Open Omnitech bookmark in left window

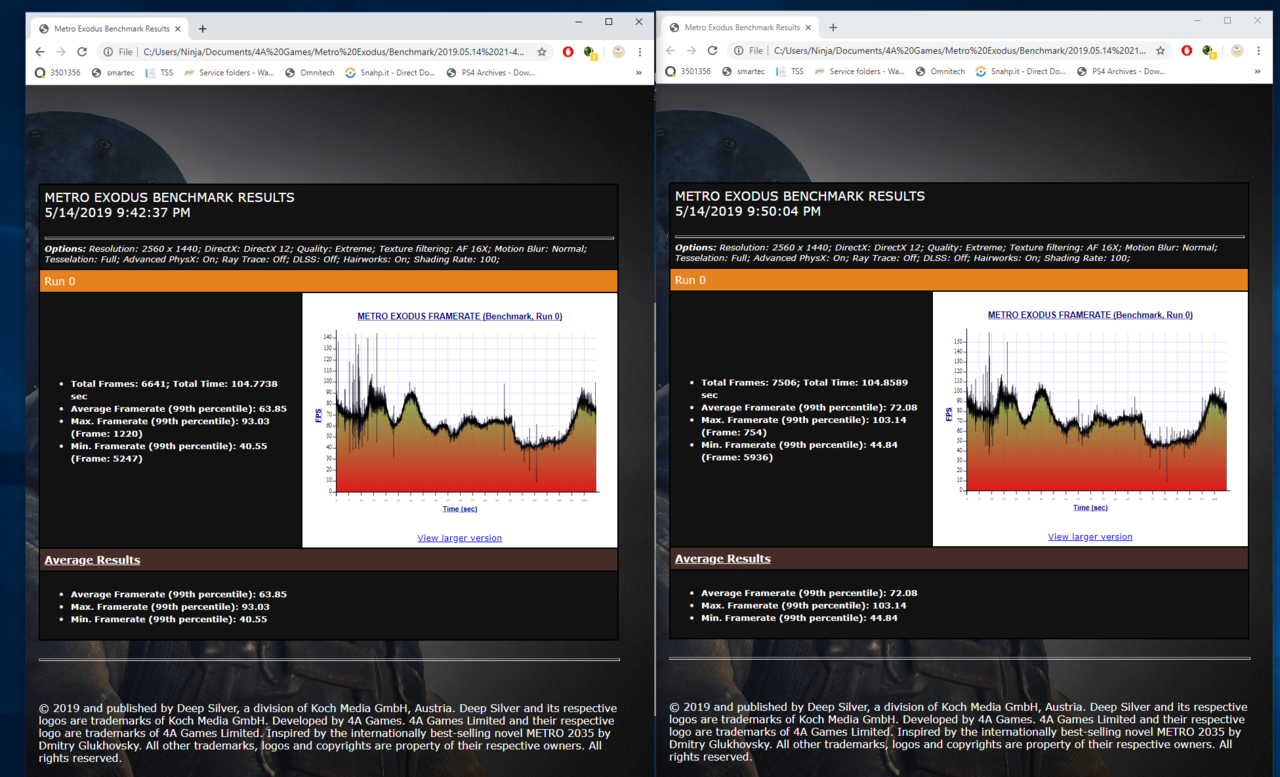310,72
